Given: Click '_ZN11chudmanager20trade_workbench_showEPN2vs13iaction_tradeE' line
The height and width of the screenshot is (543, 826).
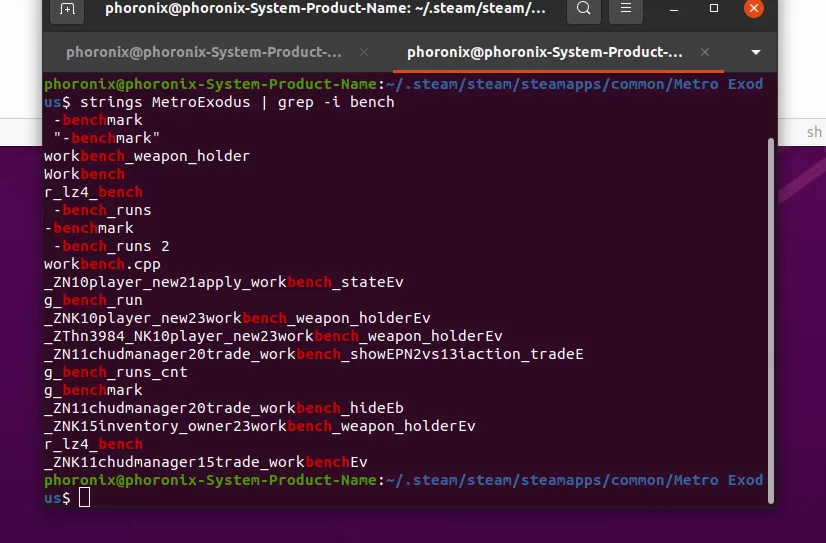Looking at the screenshot, I should (x=313, y=354).
